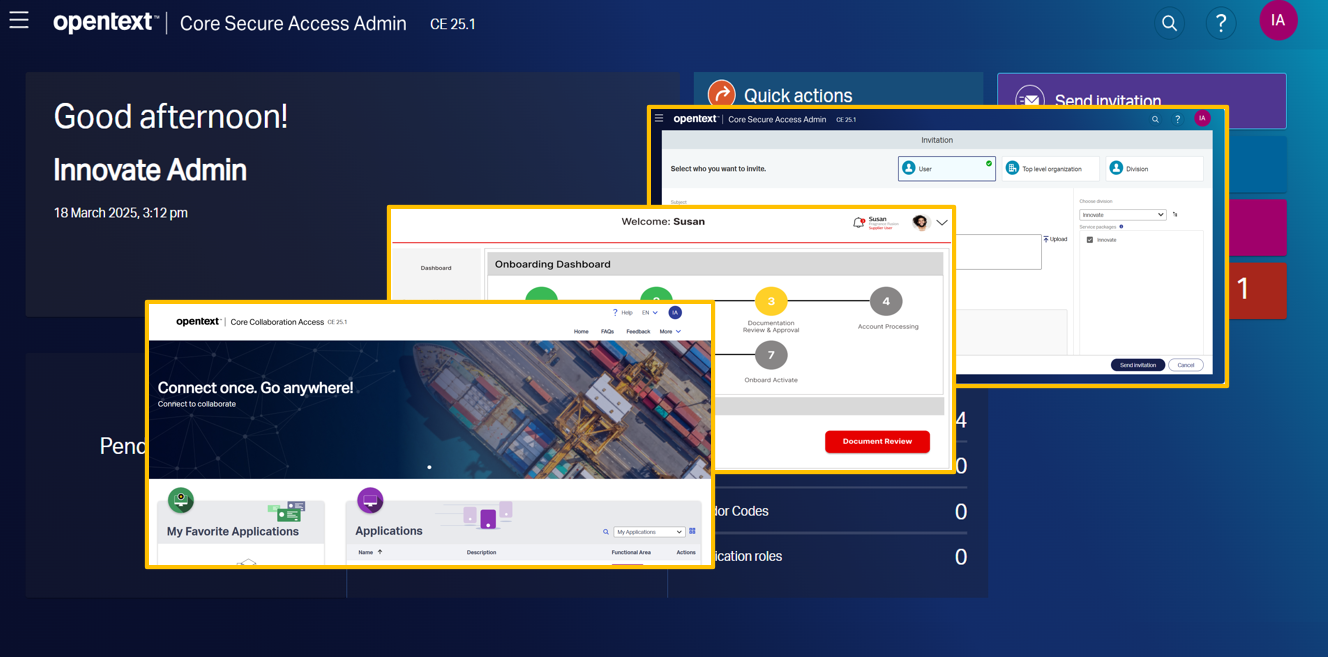Click help icon in the Invitation window header
This screenshot has height=657, width=1328.
[x=1178, y=120]
